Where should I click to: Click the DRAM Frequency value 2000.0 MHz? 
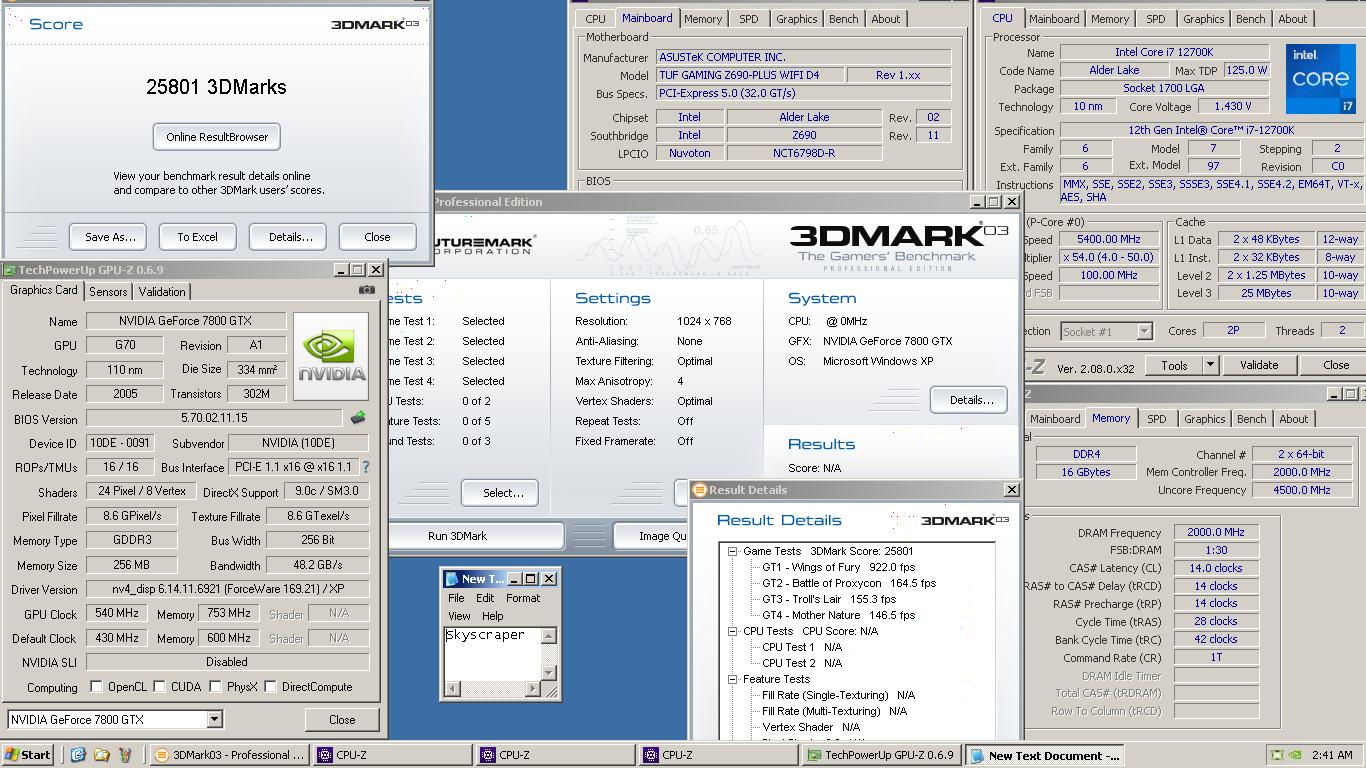click(x=1216, y=532)
